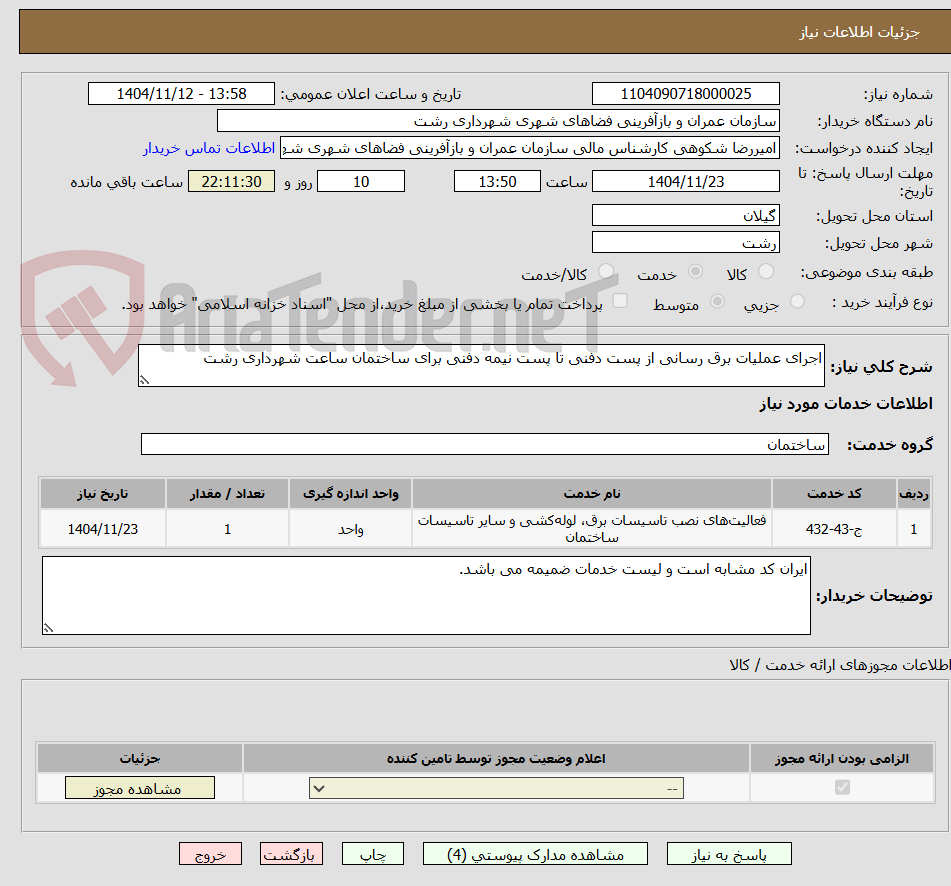Click the بازگشت back button
The height and width of the screenshot is (886, 951).
tap(291, 854)
